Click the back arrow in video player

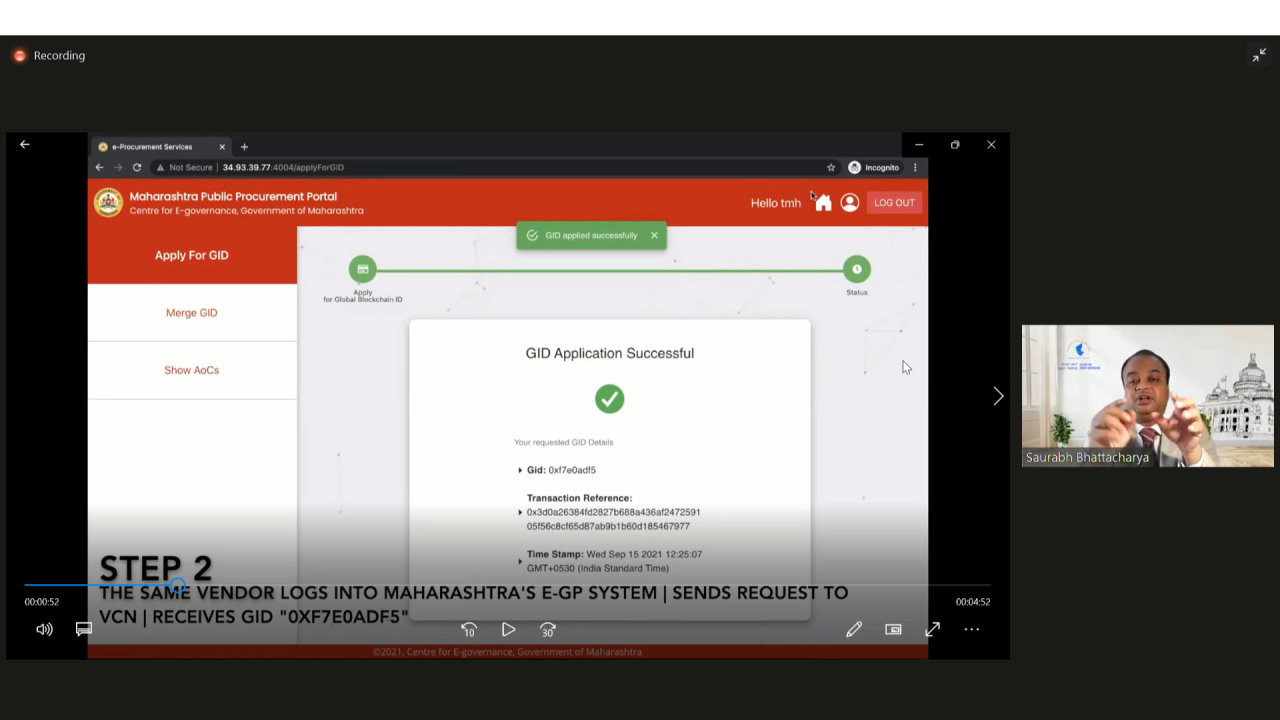click(25, 145)
